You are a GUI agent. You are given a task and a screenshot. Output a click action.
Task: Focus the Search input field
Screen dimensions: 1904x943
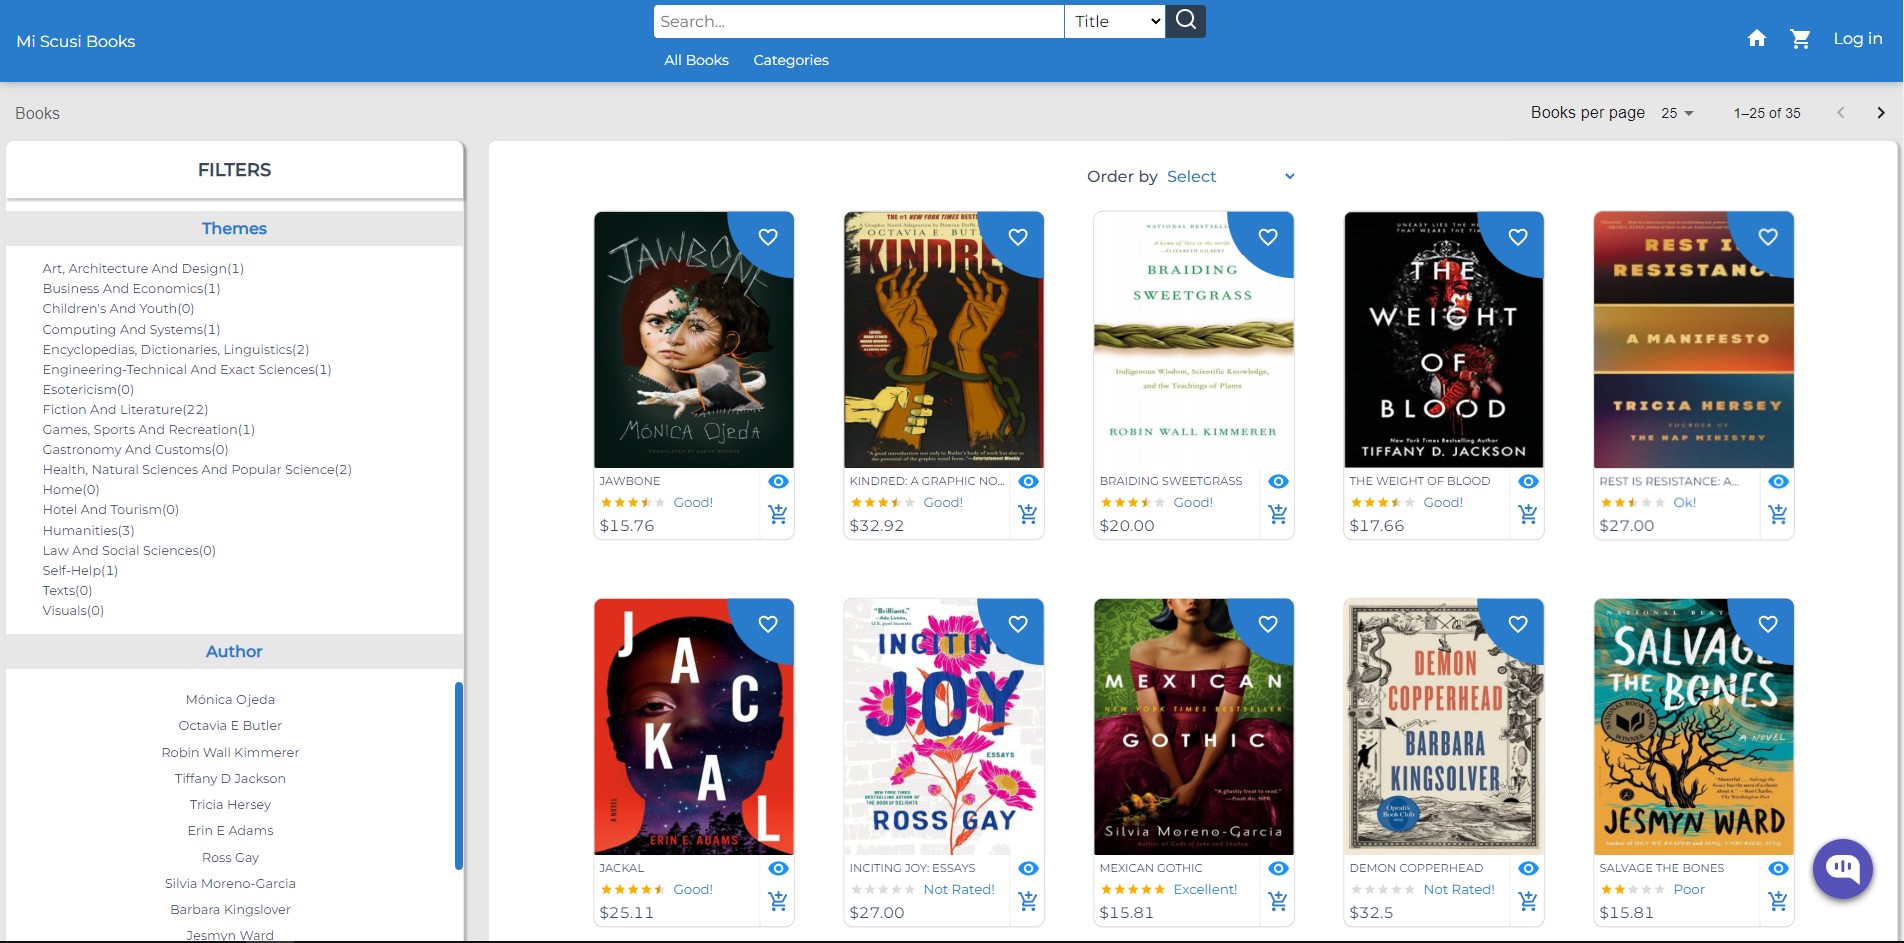point(859,21)
